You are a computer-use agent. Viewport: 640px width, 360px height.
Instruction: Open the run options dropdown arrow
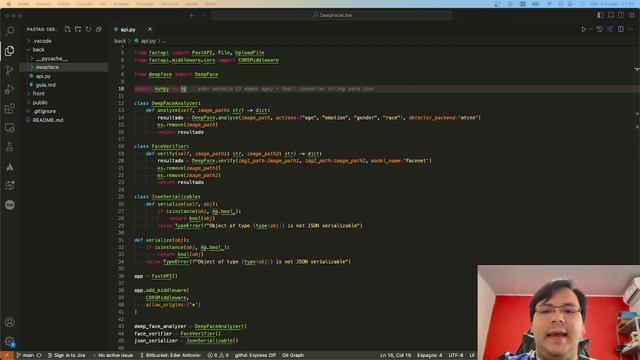(590, 29)
